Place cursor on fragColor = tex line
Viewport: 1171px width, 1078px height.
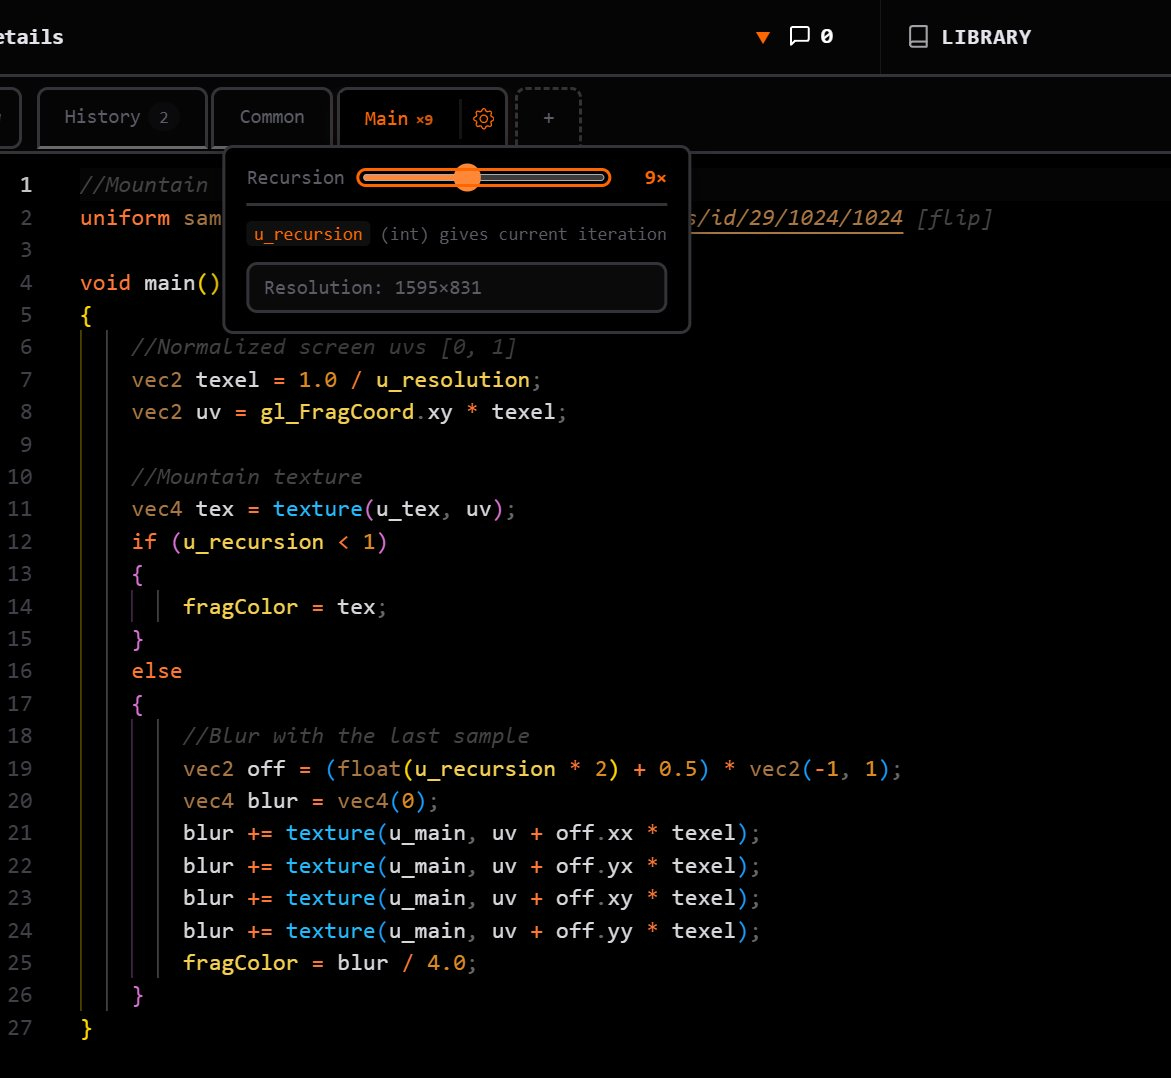click(x=285, y=607)
